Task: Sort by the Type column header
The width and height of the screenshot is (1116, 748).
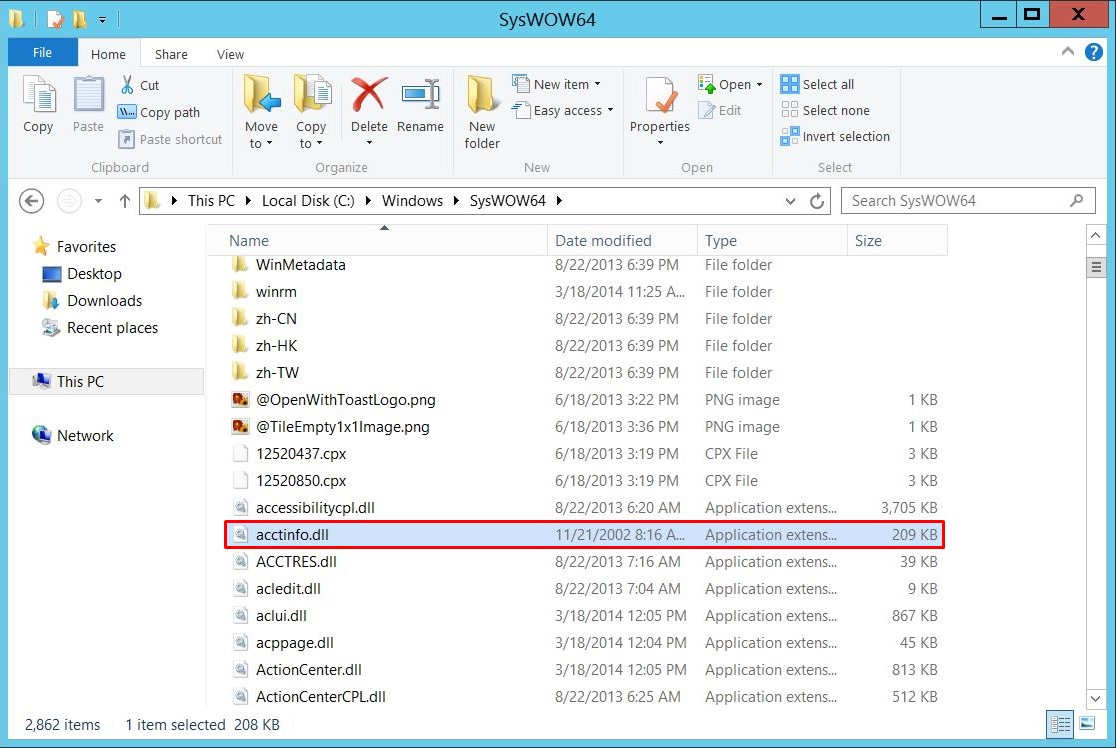Action: point(772,241)
